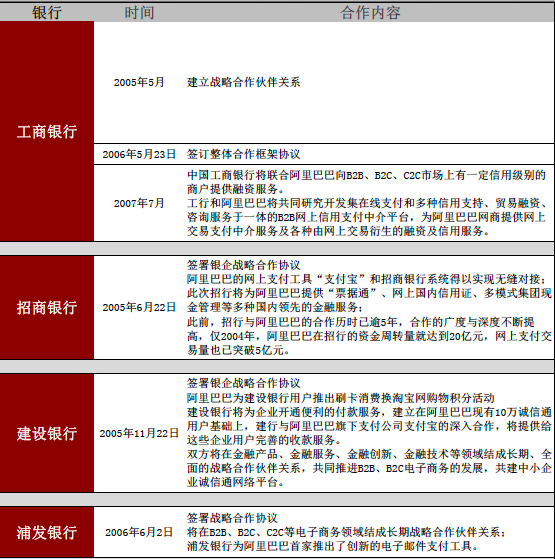This screenshot has height=559, width=555.
Task: Select the 招商银行 bank cell
Action: [x=47, y=307]
